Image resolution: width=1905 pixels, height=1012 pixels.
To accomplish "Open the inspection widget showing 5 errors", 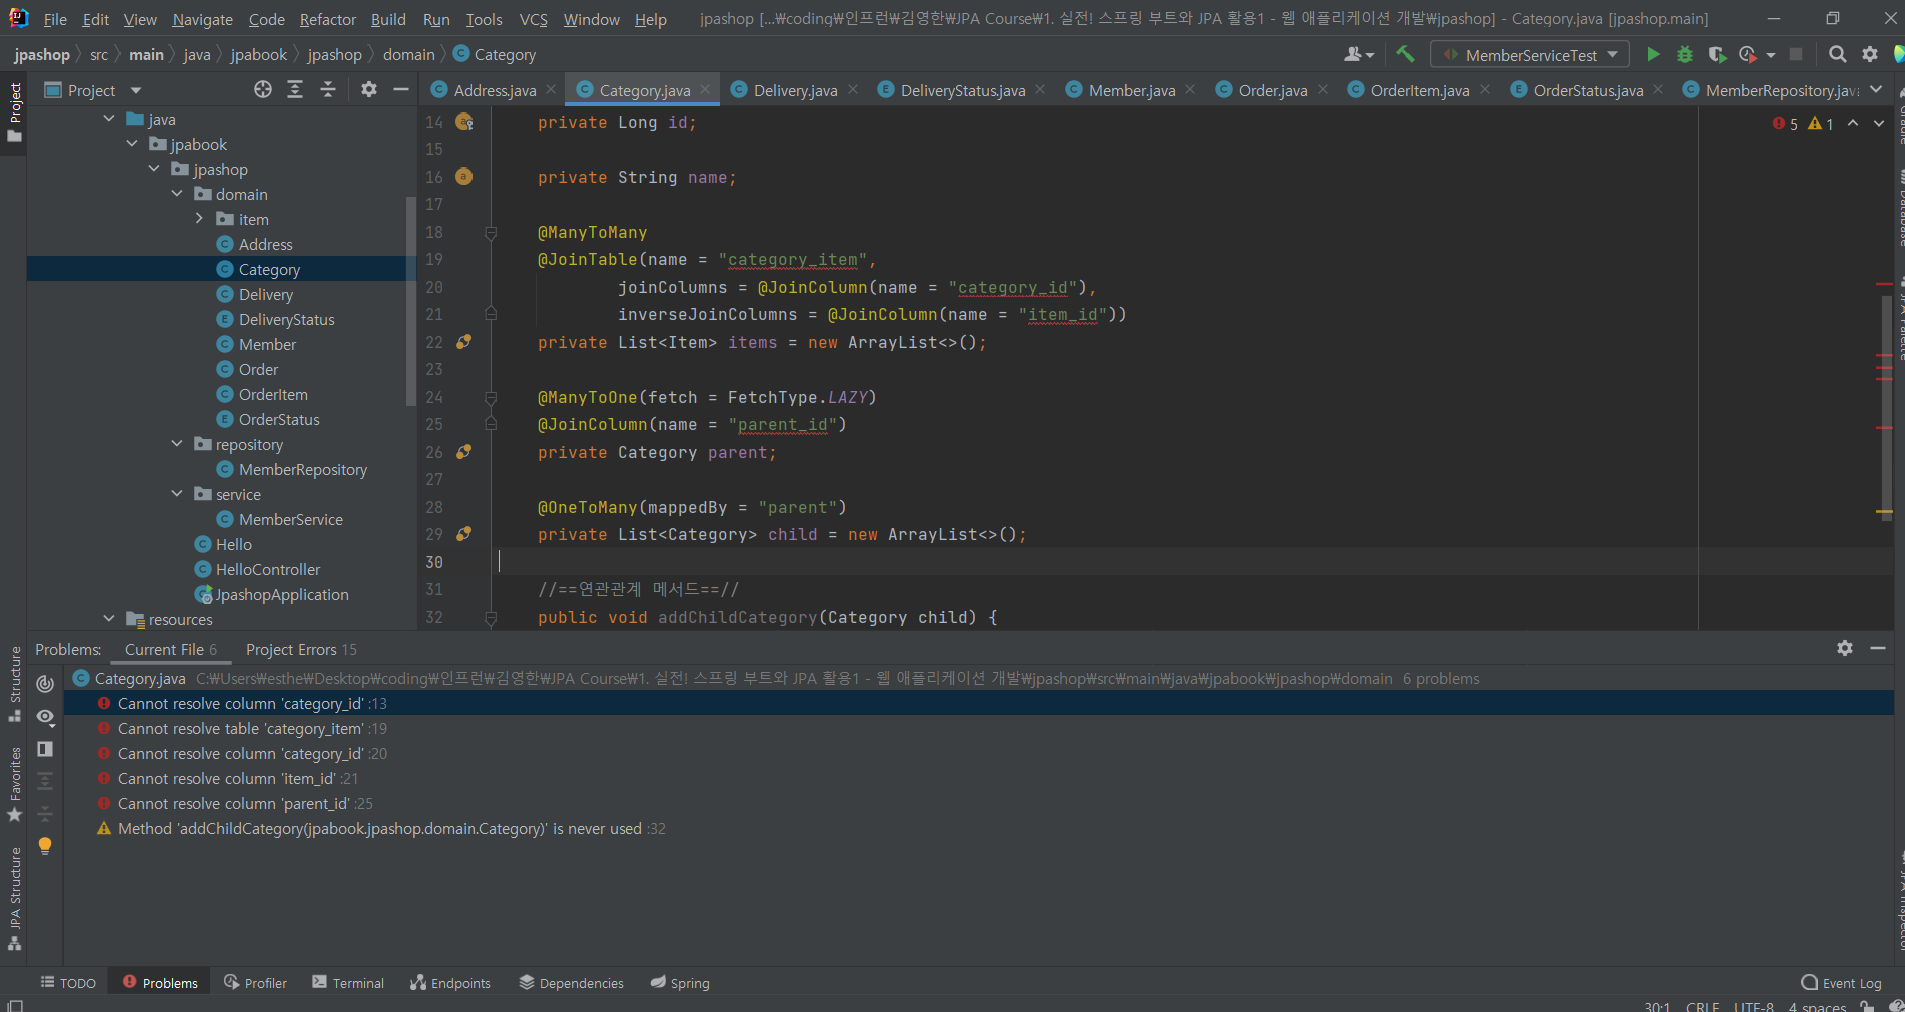I will point(1803,123).
